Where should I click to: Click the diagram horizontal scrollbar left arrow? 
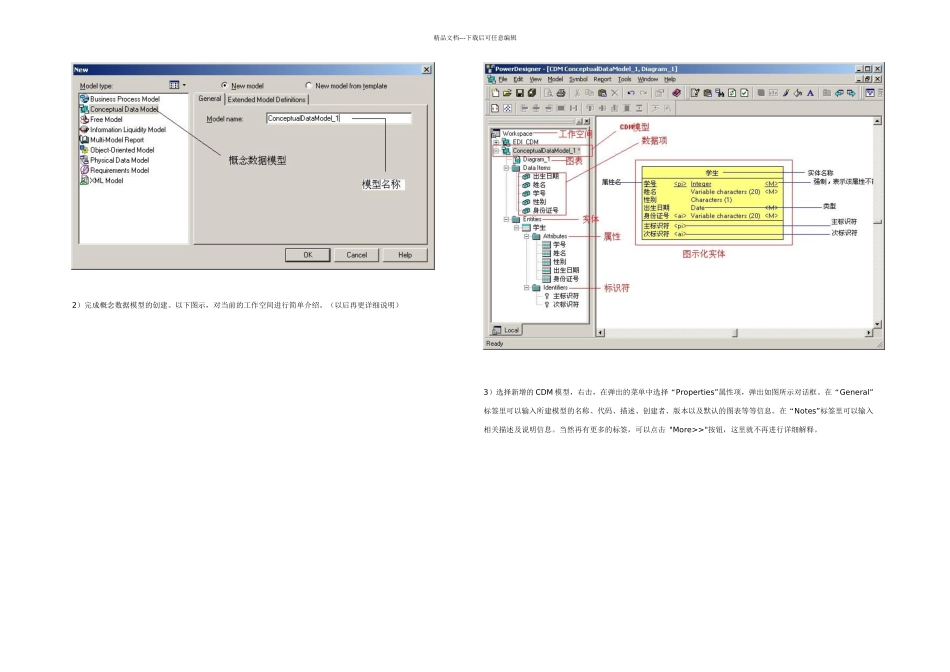tap(600, 333)
